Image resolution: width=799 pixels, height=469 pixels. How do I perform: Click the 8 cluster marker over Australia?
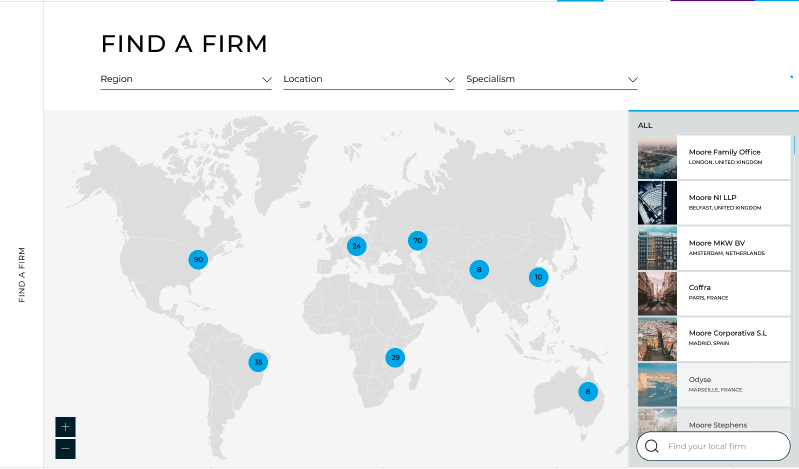[x=587, y=391]
